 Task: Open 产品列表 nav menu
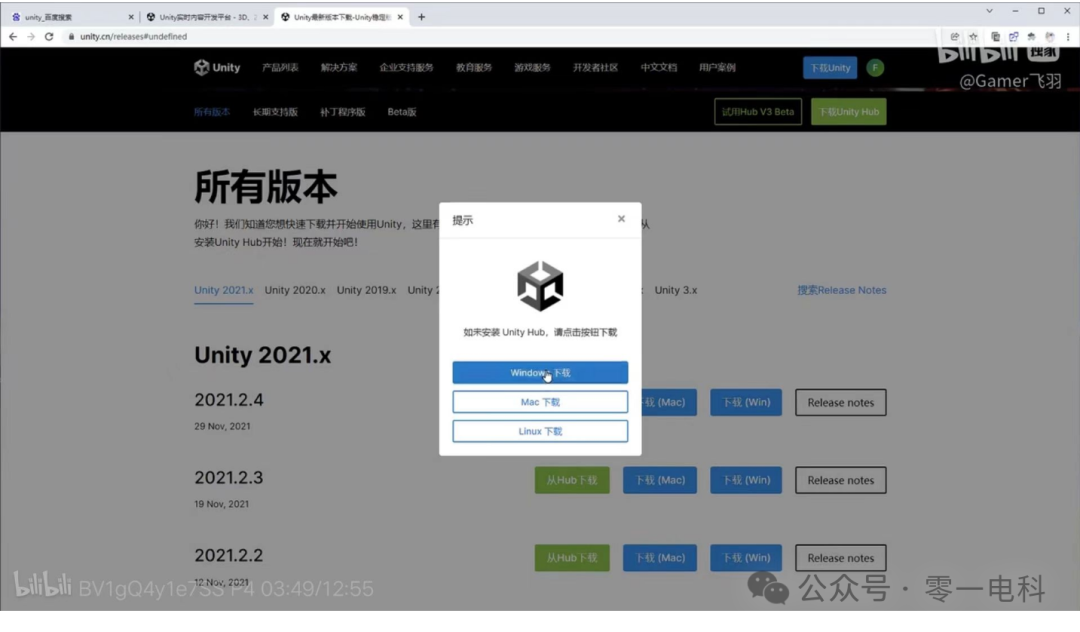[x=280, y=67]
